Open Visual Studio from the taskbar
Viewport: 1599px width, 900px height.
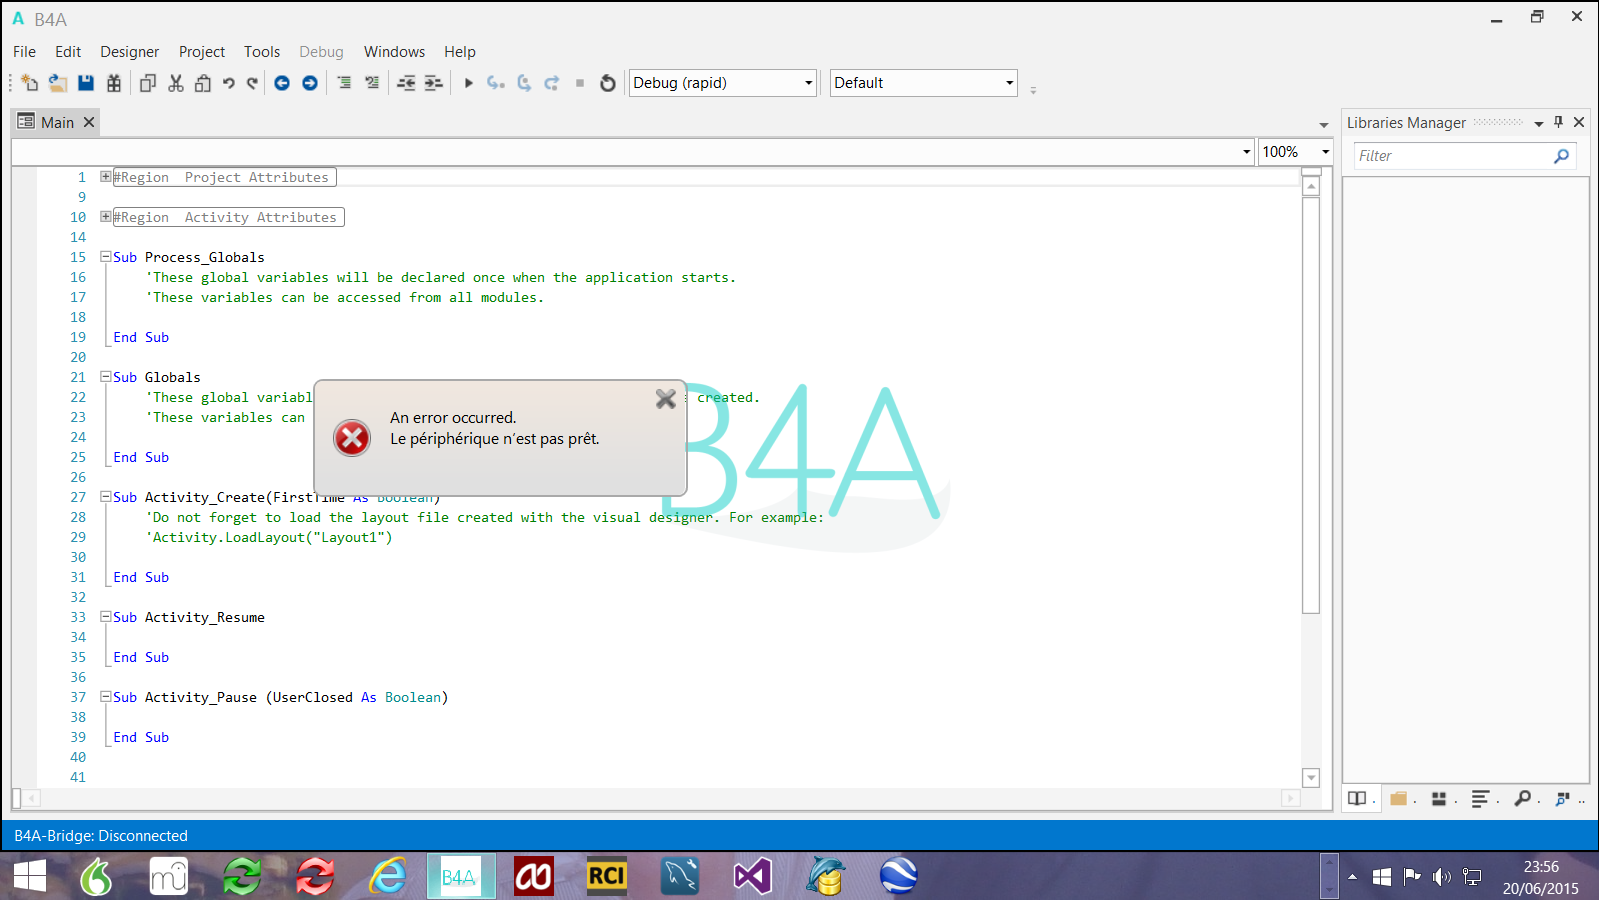[x=752, y=876]
